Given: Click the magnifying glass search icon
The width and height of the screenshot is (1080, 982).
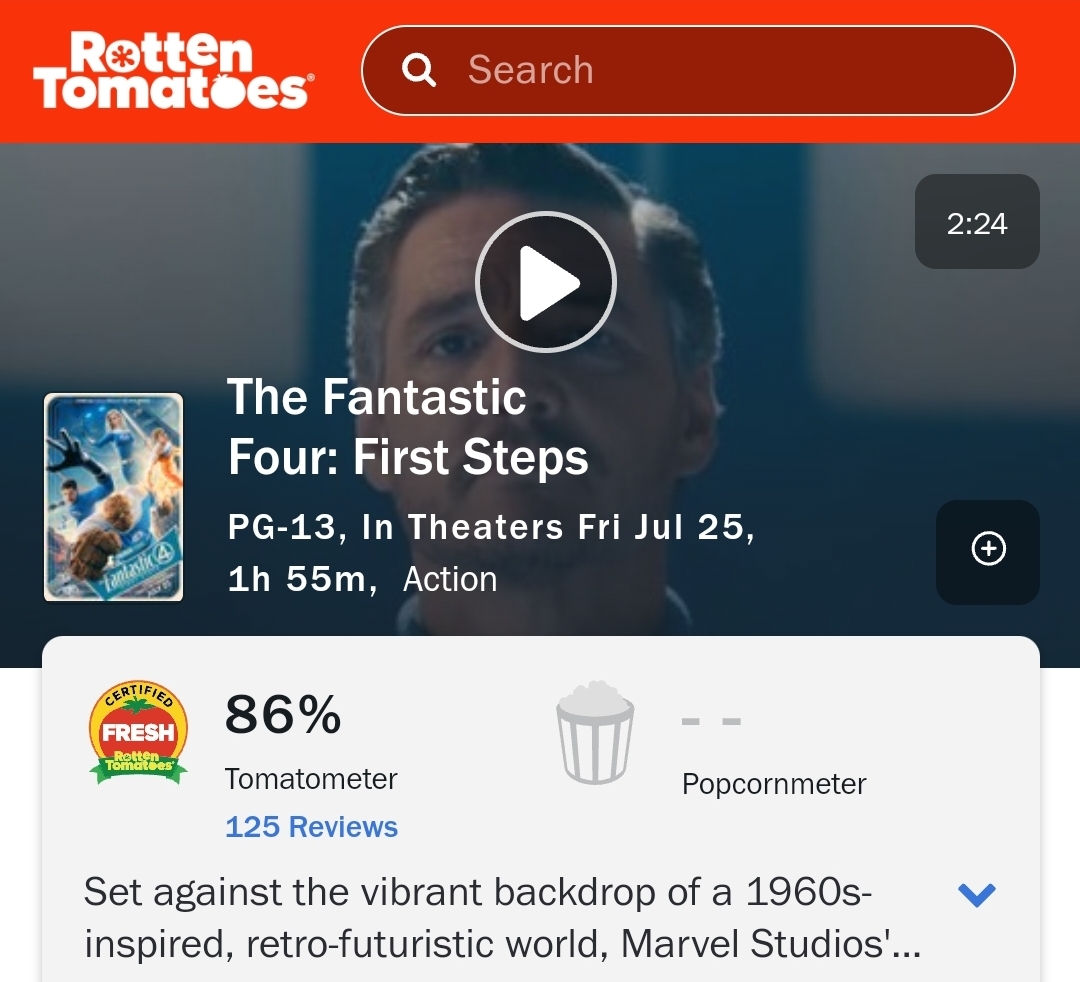Looking at the screenshot, I should click(418, 70).
